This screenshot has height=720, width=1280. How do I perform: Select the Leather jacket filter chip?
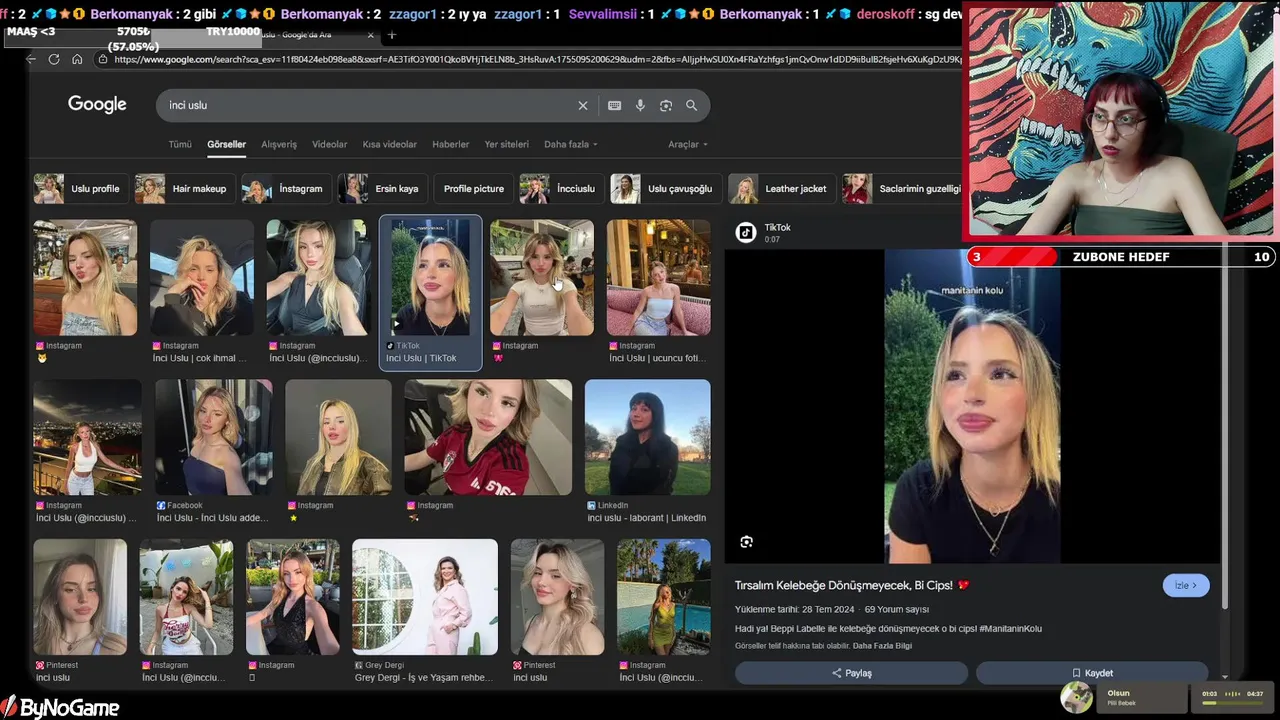780,189
